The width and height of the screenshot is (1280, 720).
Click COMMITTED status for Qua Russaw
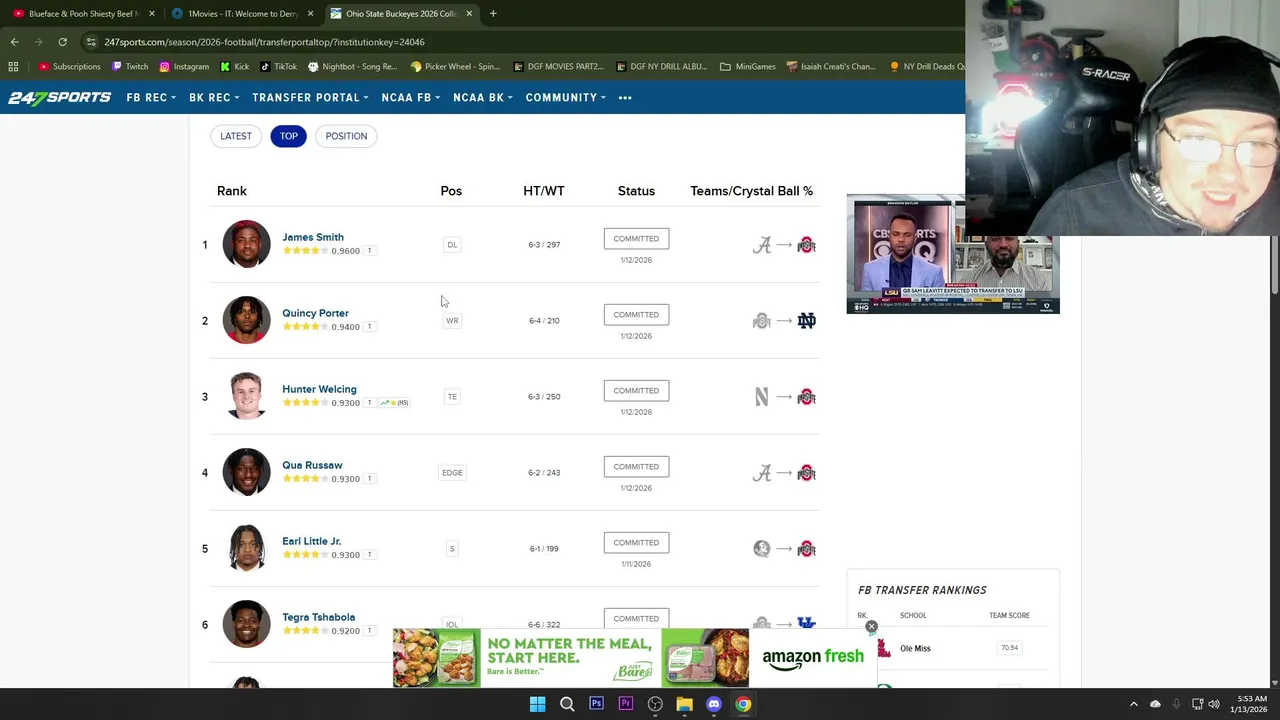tap(636, 466)
